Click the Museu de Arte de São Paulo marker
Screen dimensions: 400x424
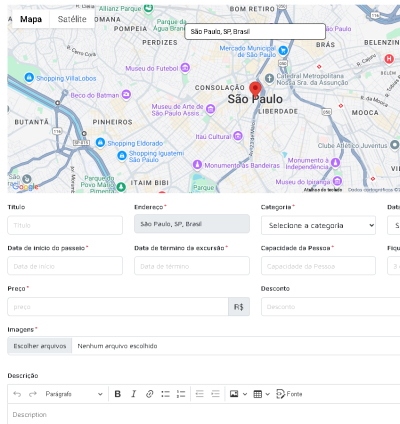pyautogui.click(x=210, y=109)
